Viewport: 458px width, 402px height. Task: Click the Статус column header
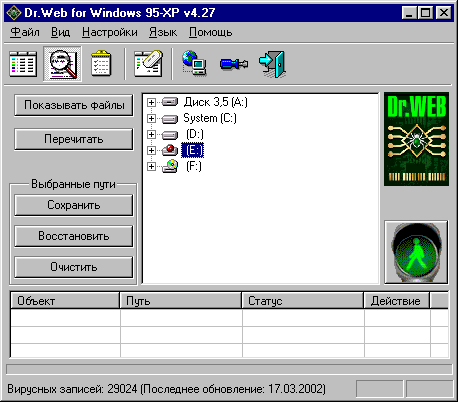click(303, 301)
